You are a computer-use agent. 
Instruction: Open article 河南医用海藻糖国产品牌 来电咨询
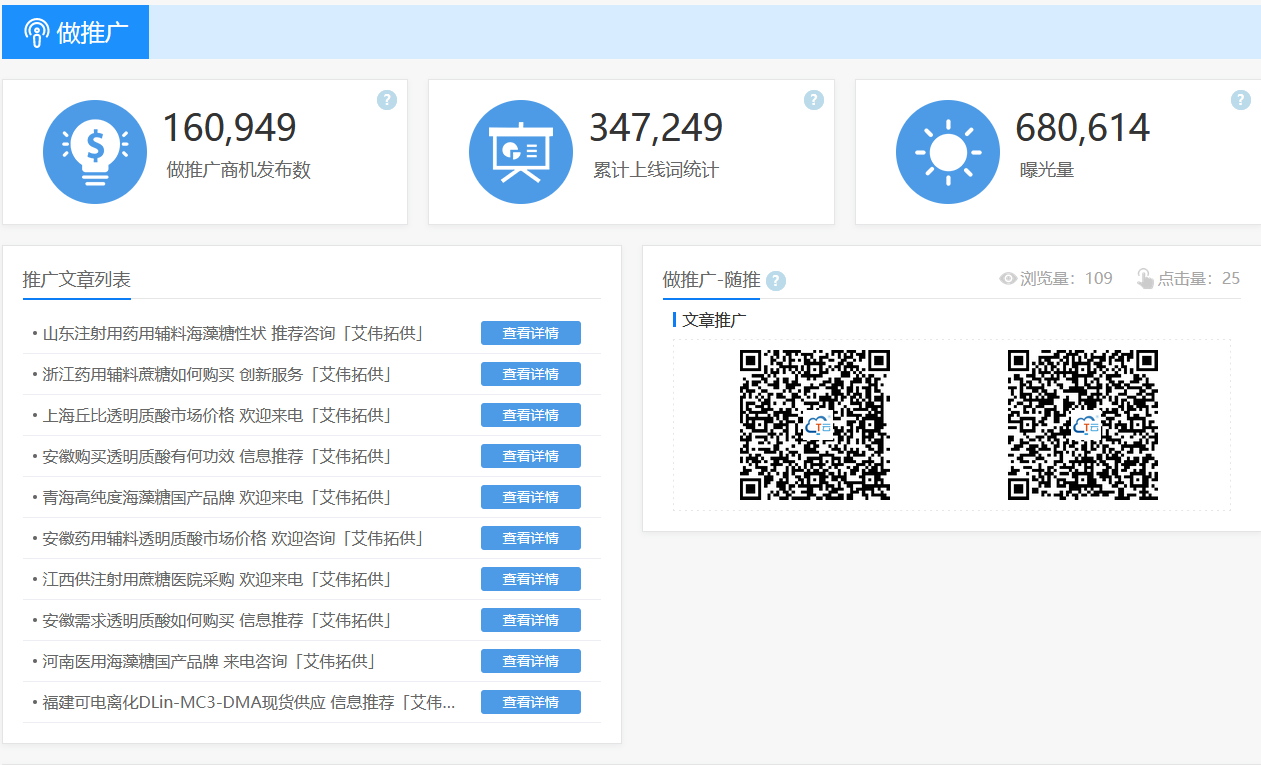point(211,661)
